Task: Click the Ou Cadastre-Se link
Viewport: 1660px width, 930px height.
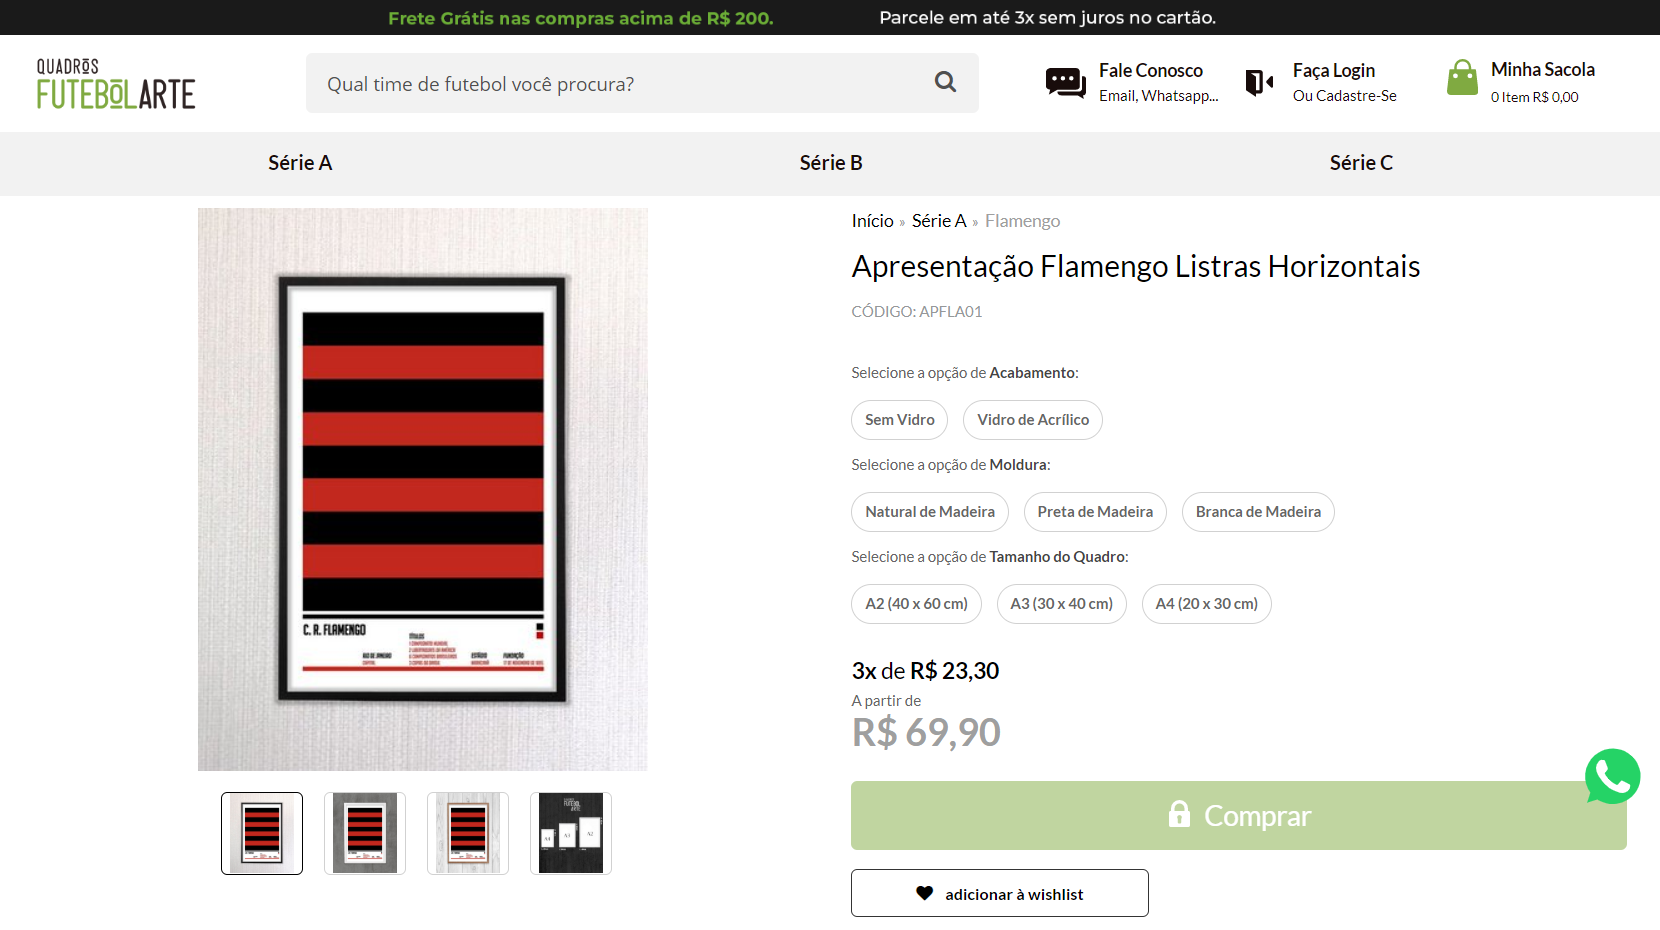Action: tap(1344, 96)
